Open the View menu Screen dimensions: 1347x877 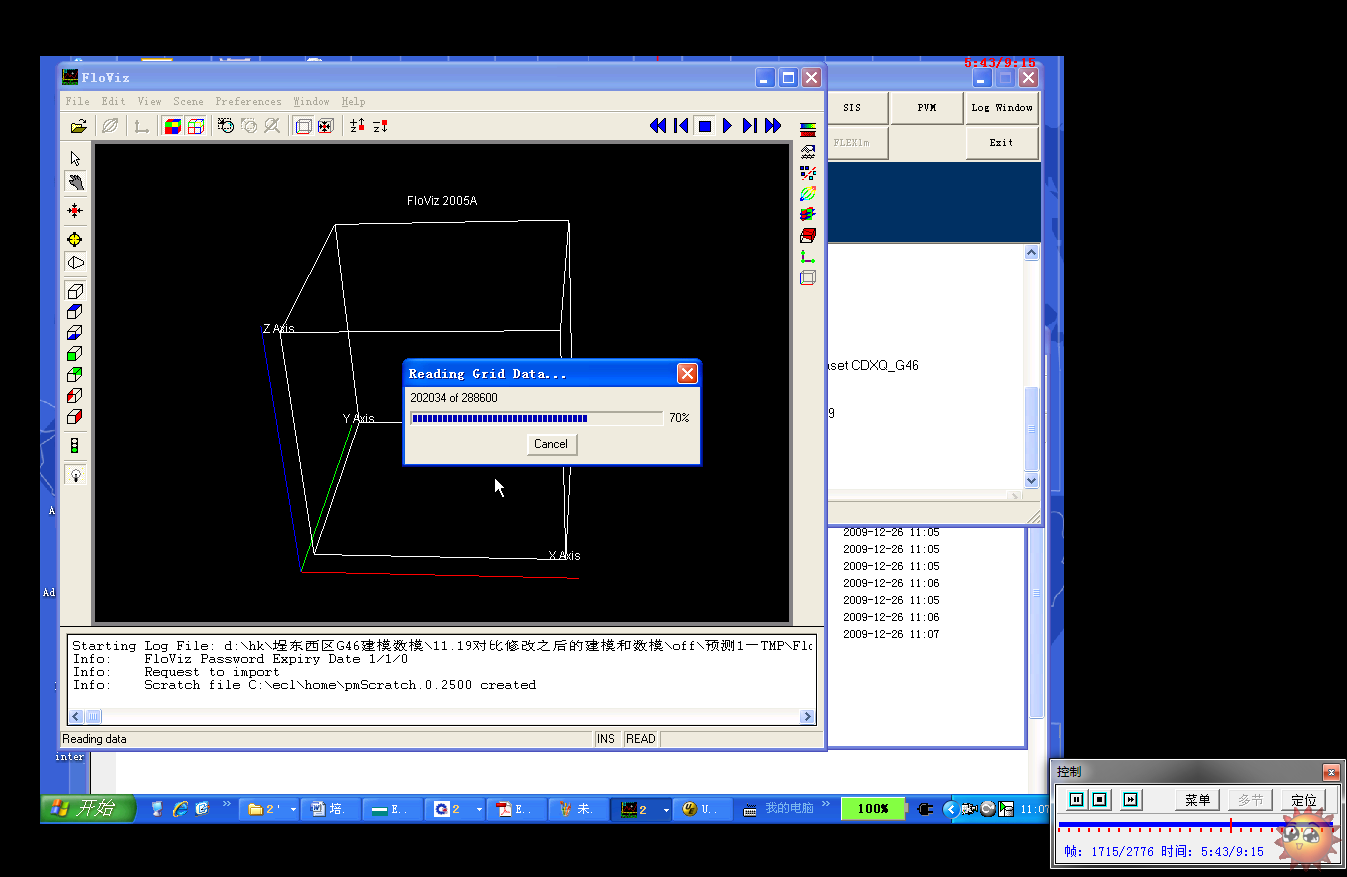coord(149,101)
